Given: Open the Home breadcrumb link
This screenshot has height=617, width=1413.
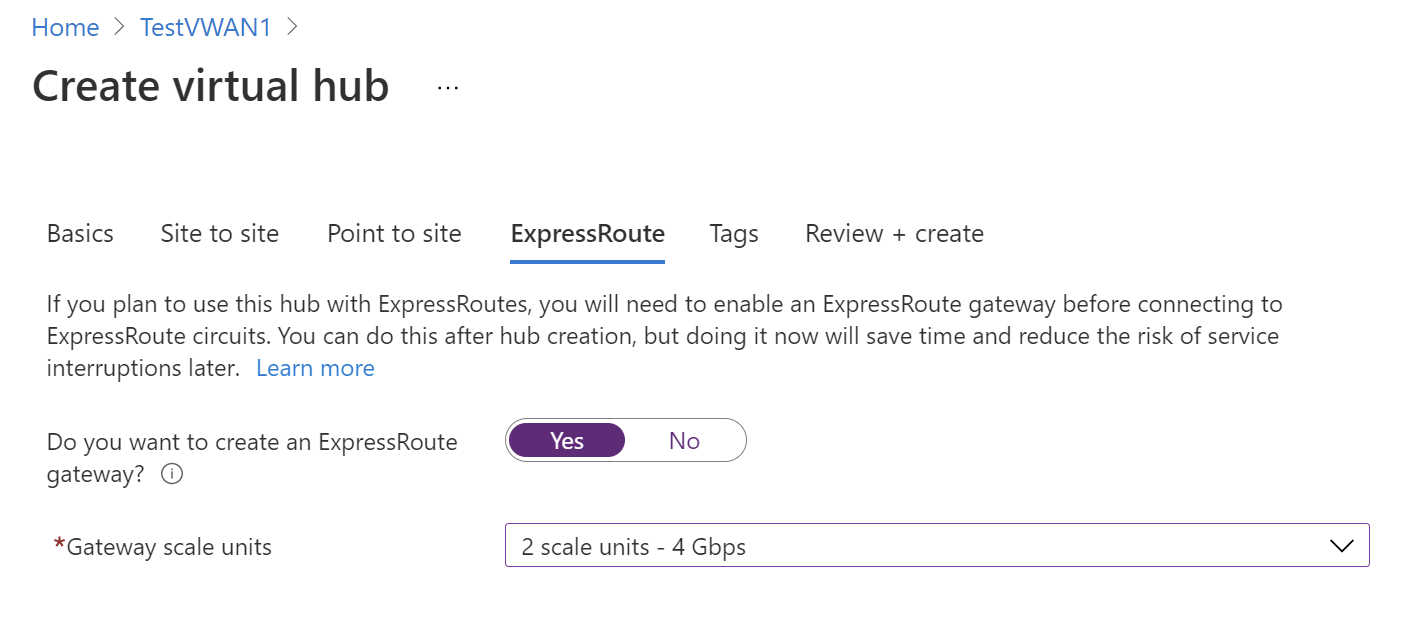Looking at the screenshot, I should click(64, 27).
